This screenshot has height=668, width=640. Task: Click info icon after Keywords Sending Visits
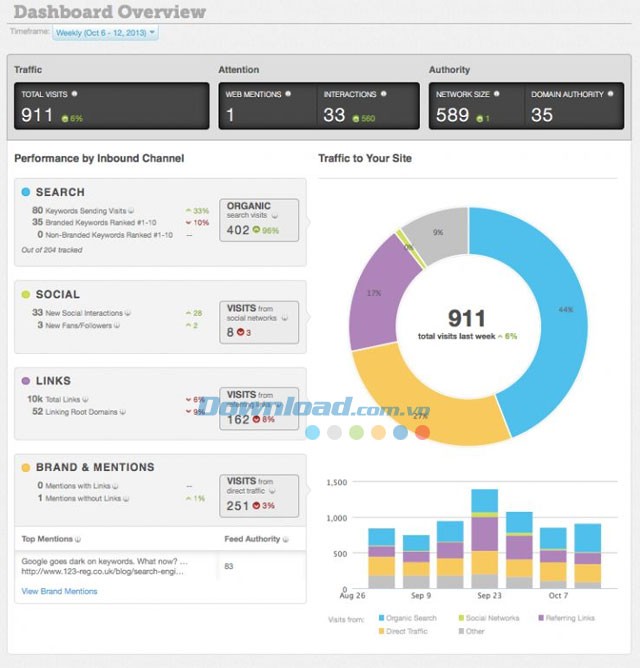point(131,211)
